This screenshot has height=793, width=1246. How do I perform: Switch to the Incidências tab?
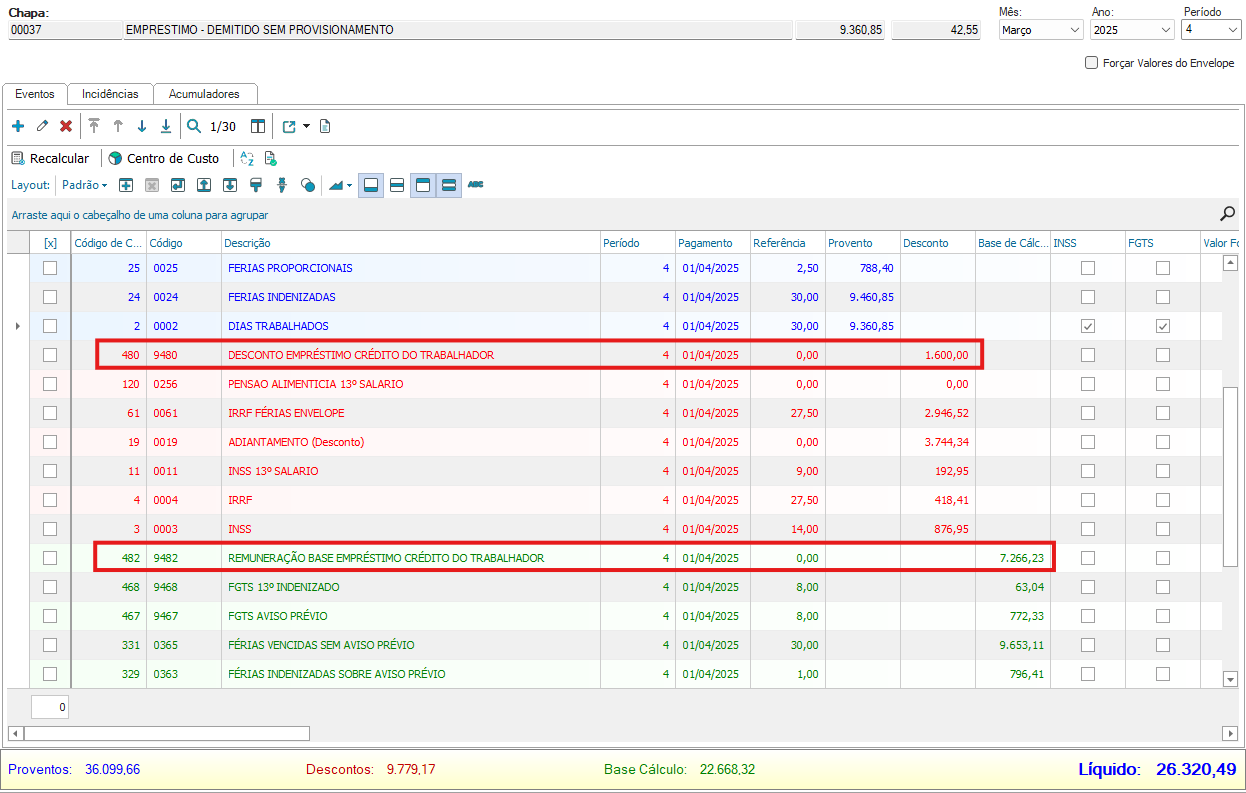click(110, 94)
